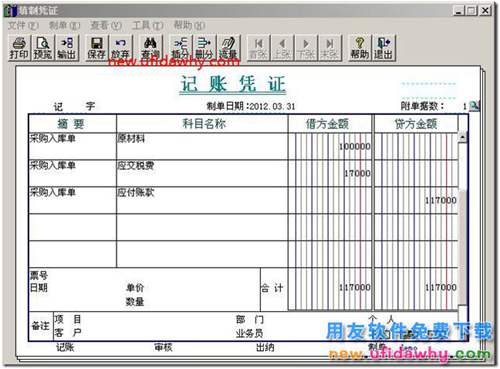The image size is (500, 369).
Task: Save the voucher with 保存
Action: tap(96, 48)
